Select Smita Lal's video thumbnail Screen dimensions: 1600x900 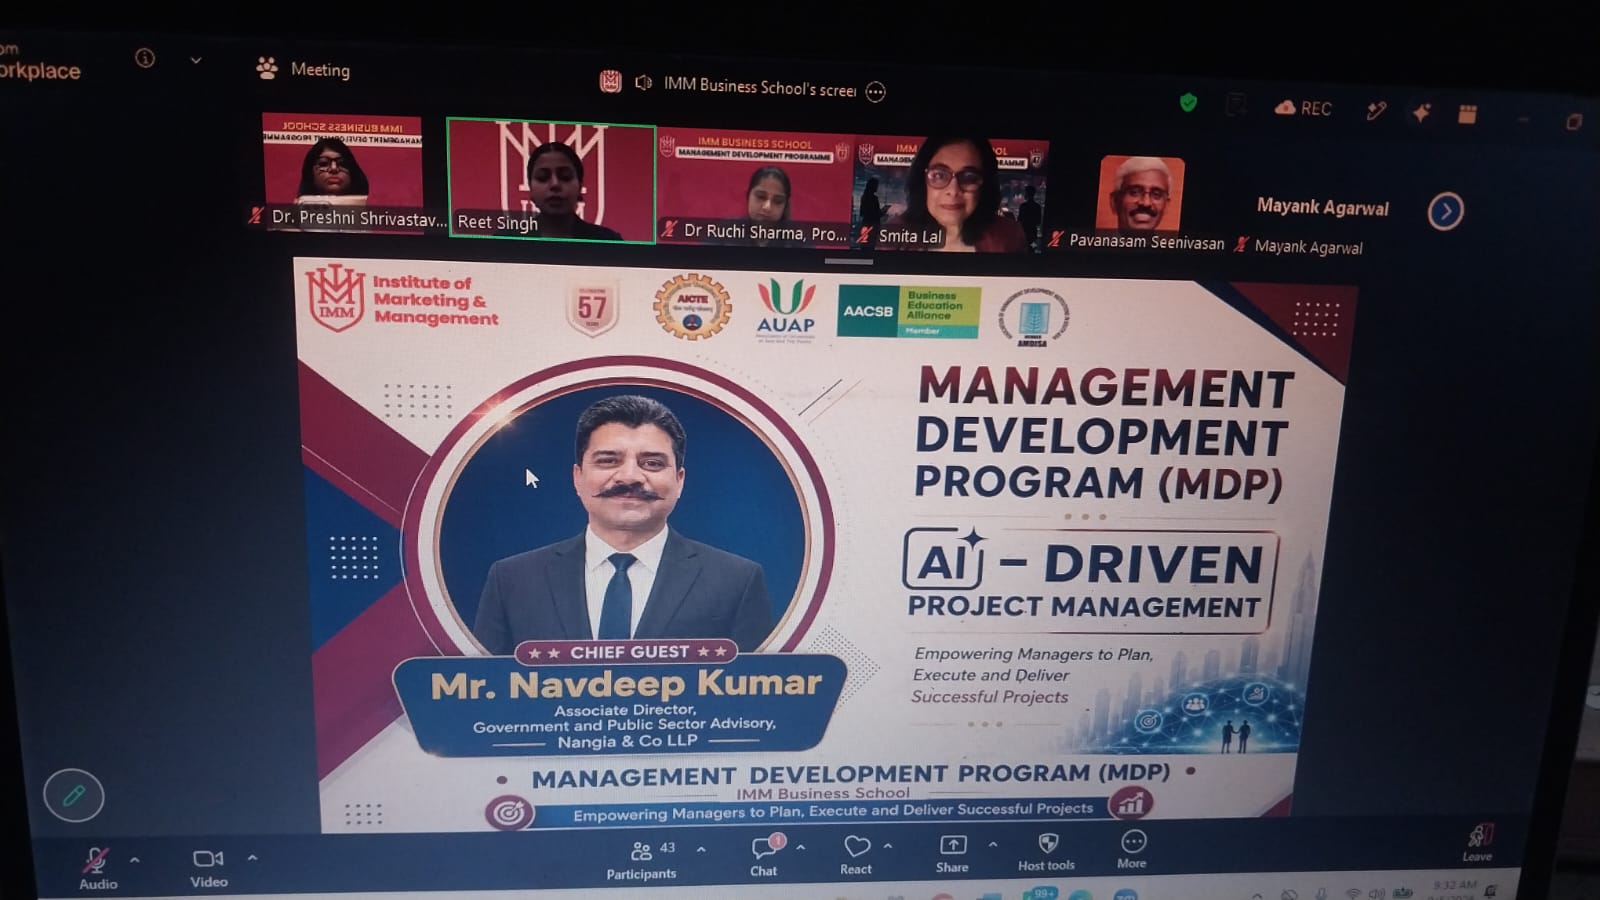pos(950,195)
